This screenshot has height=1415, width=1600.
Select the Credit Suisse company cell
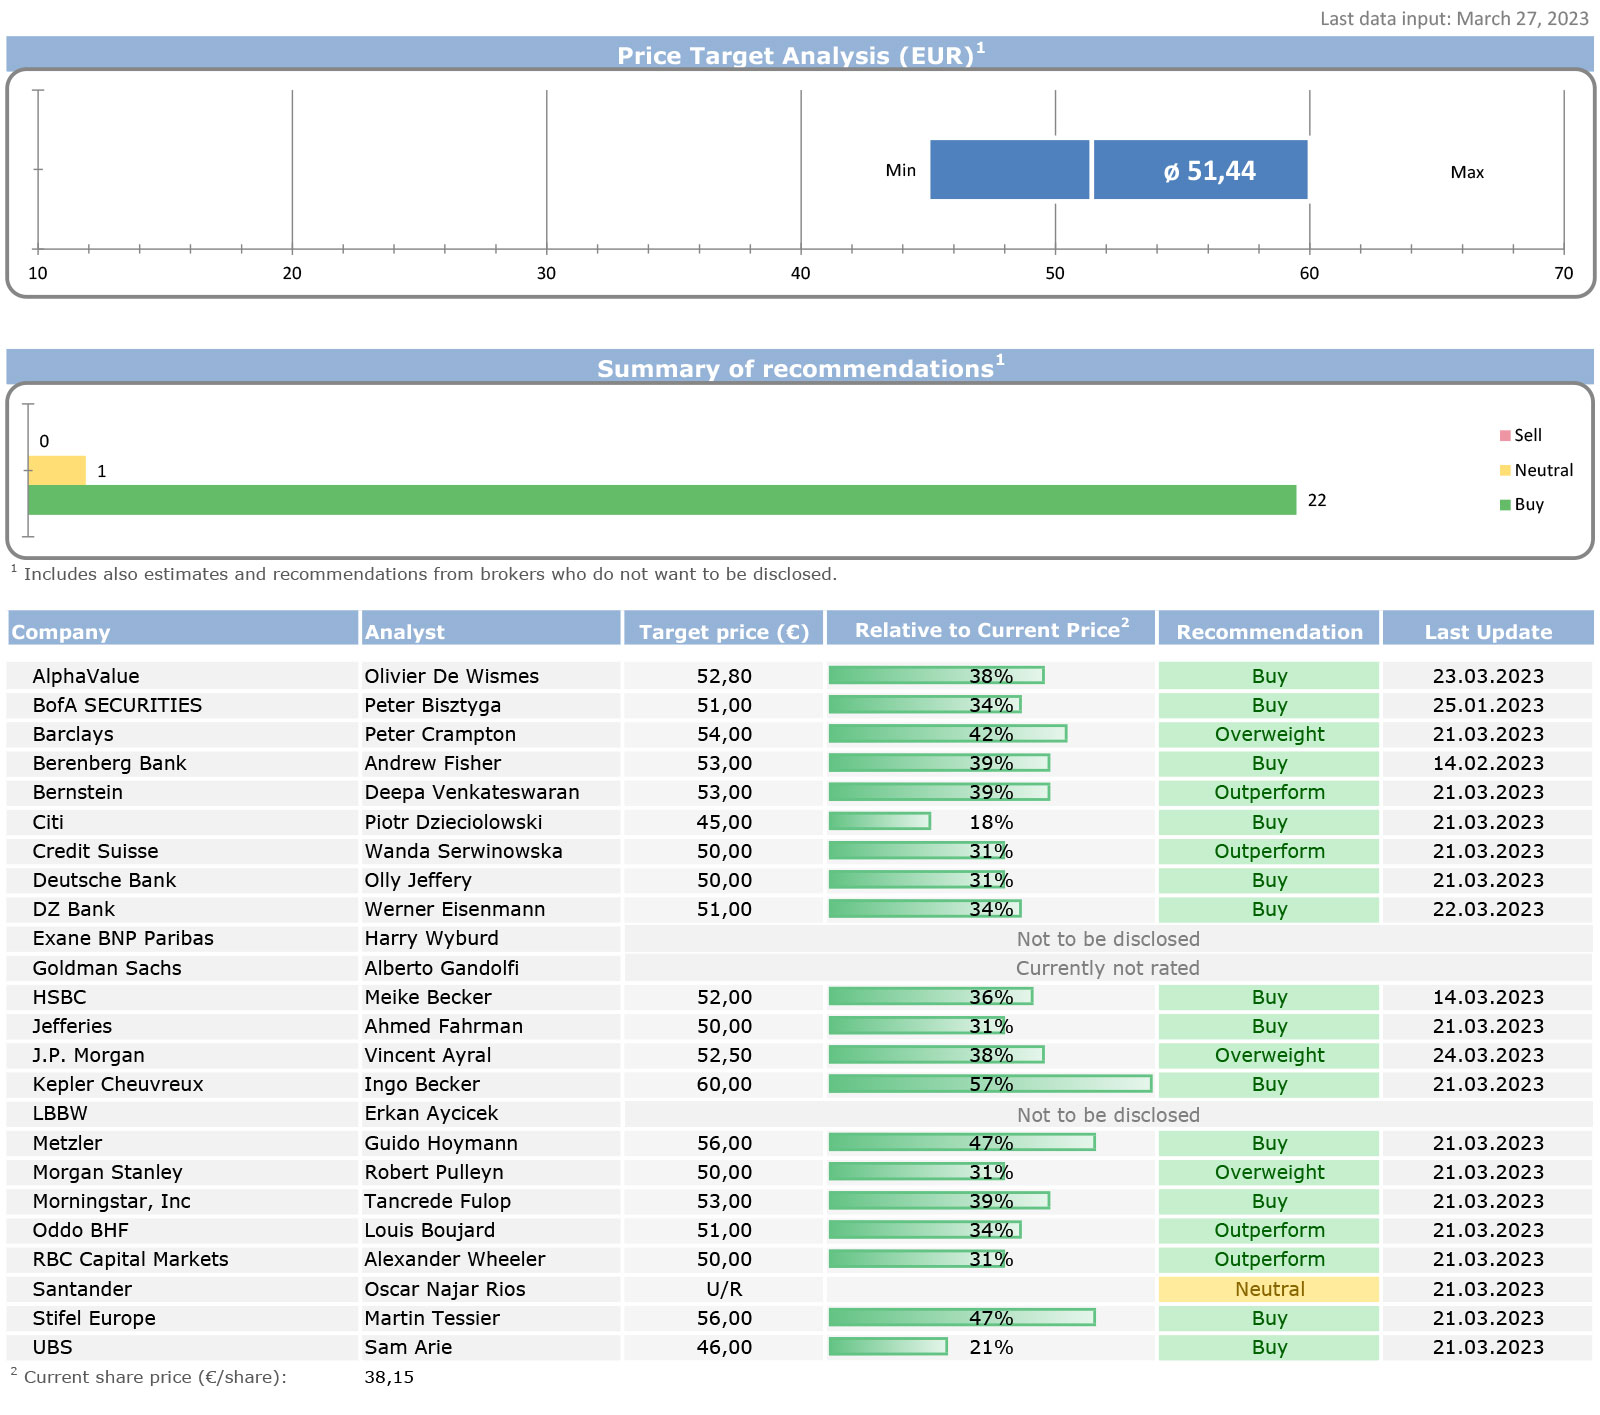tap(182, 851)
